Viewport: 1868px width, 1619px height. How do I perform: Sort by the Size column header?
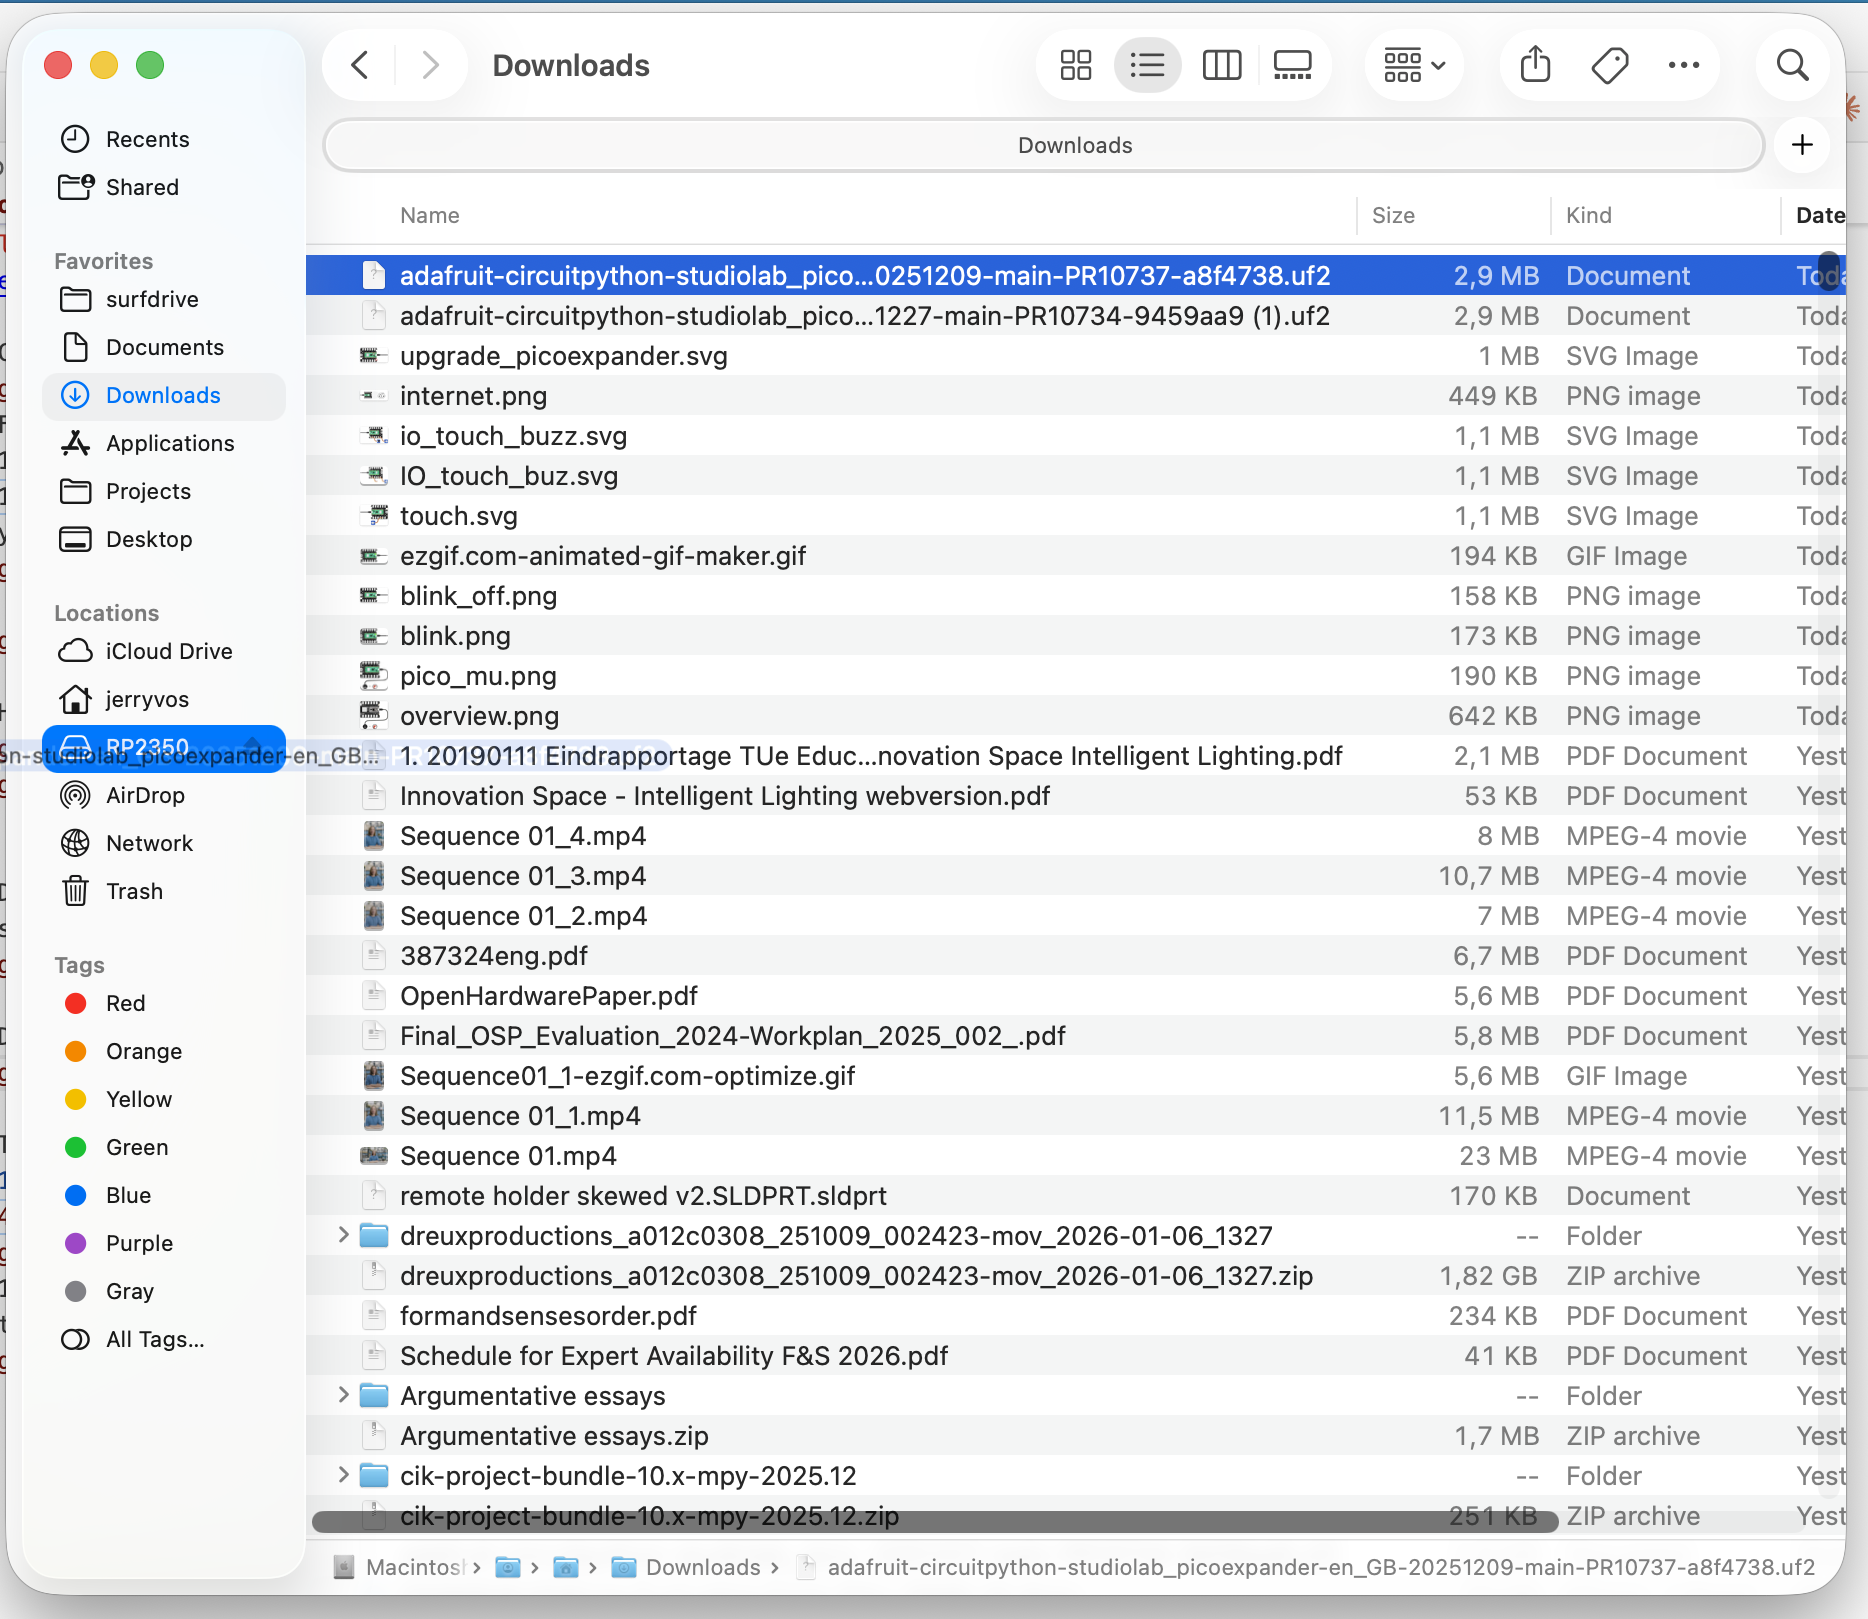coord(1393,216)
